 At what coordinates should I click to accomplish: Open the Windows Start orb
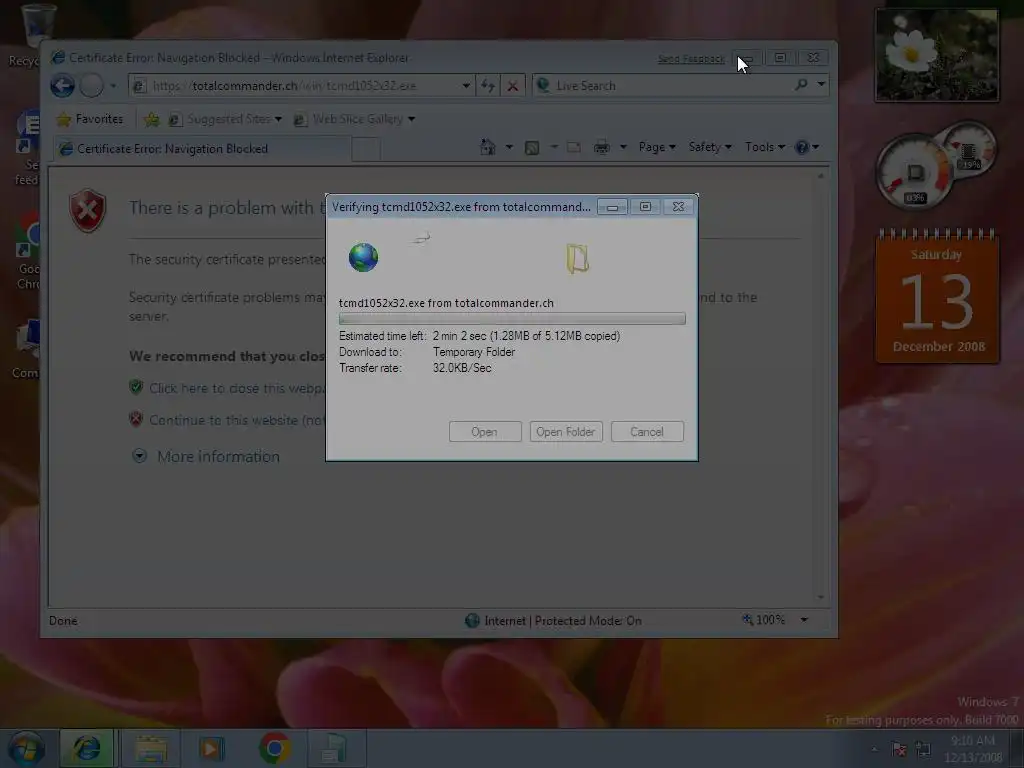click(26, 748)
